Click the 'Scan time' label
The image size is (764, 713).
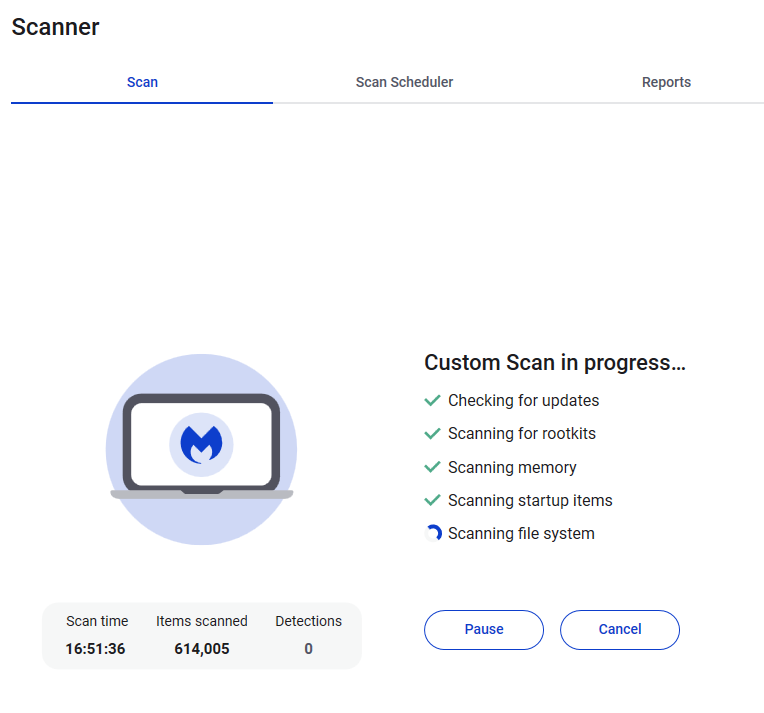(97, 621)
